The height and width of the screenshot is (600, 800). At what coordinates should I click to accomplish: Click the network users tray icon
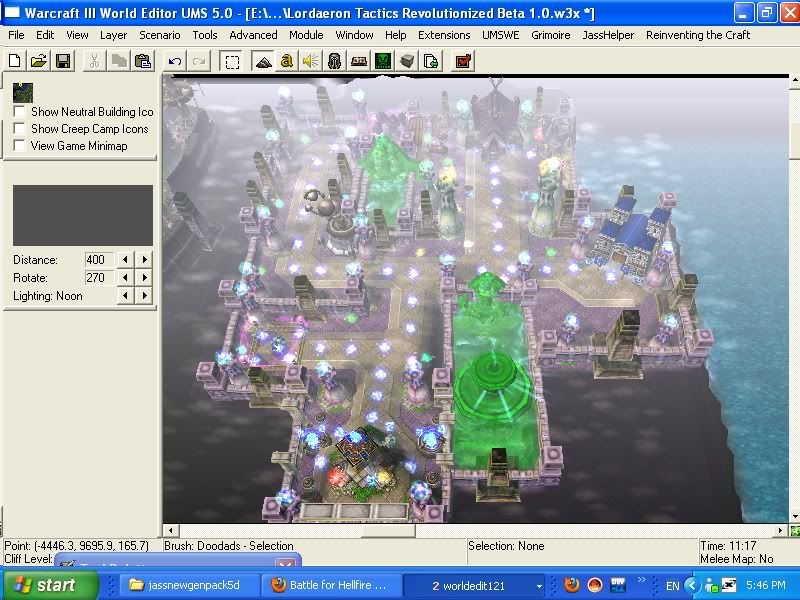711,585
